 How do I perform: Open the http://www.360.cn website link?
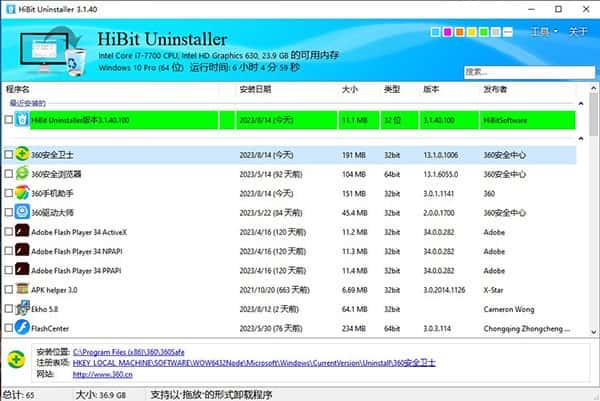click(103, 374)
